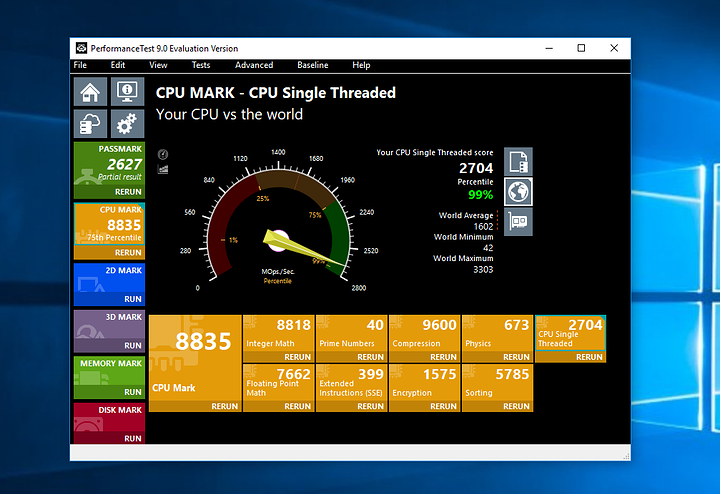Select the Prime Numbers result tile
This screenshot has width=720, height=494.
[350, 333]
